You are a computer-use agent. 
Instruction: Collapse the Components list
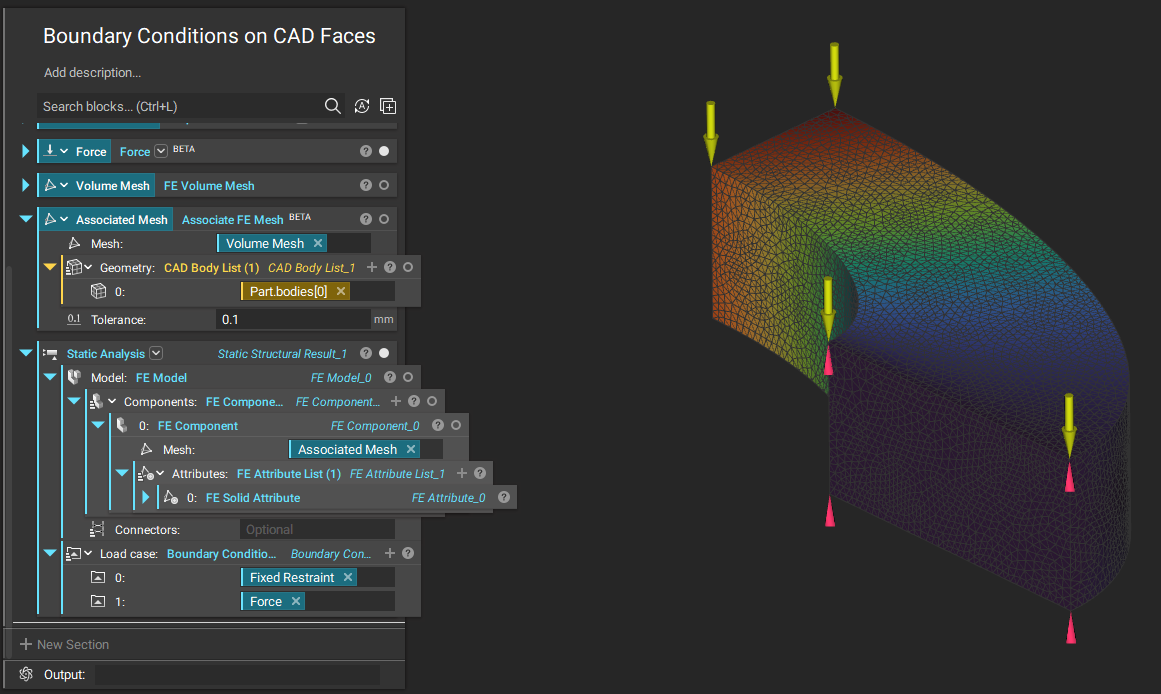point(73,401)
